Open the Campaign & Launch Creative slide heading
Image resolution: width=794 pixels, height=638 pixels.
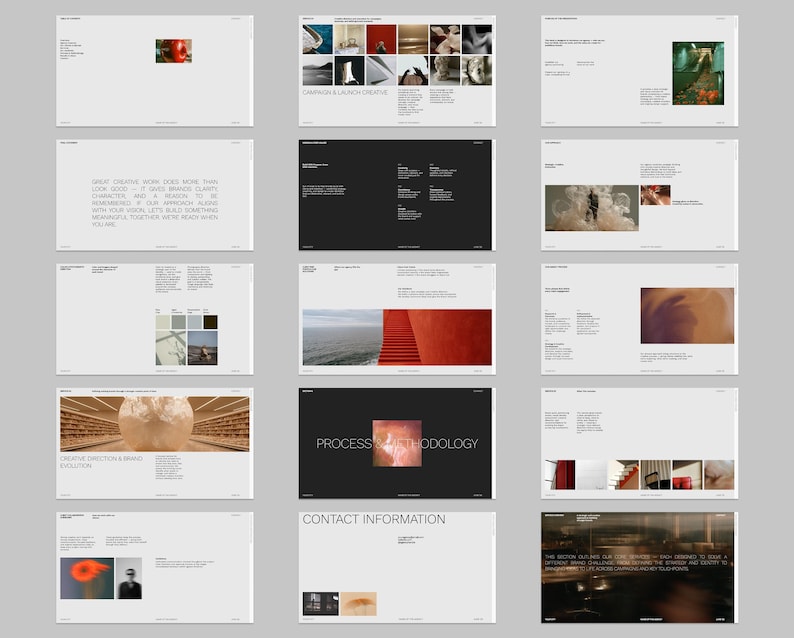pos(345,93)
